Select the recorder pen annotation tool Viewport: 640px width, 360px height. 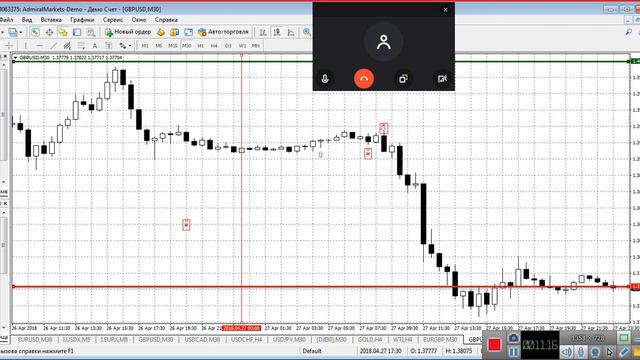coord(624,351)
